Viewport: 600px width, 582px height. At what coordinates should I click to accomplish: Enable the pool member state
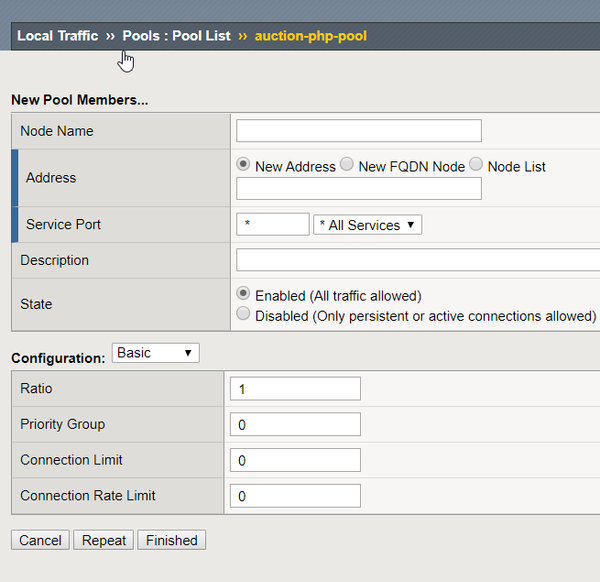coord(243,295)
